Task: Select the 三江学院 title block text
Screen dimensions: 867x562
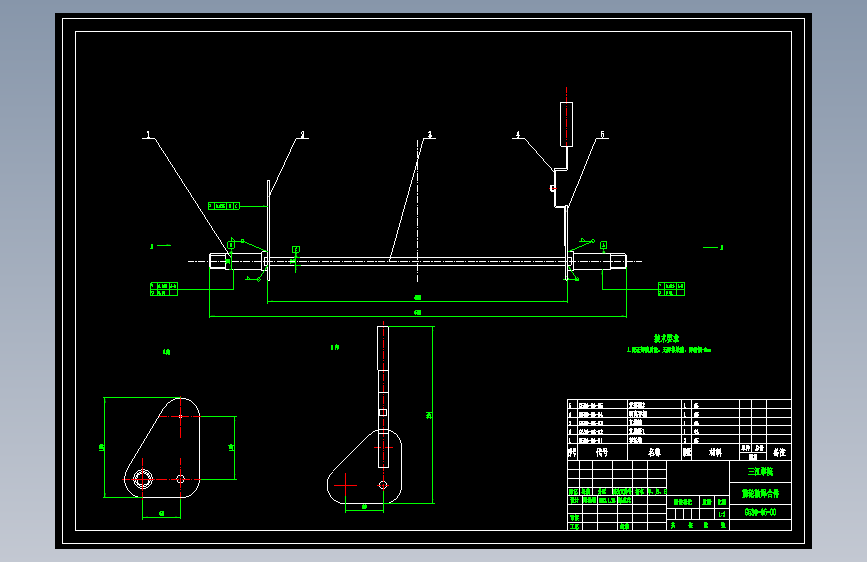Action: [x=760, y=472]
